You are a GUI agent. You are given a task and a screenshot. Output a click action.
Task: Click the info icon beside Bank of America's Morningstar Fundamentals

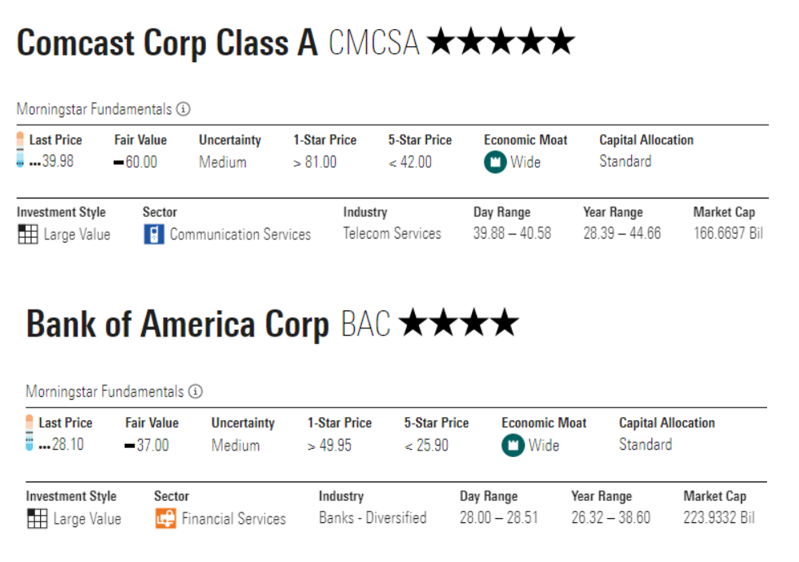click(x=196, y=391)
